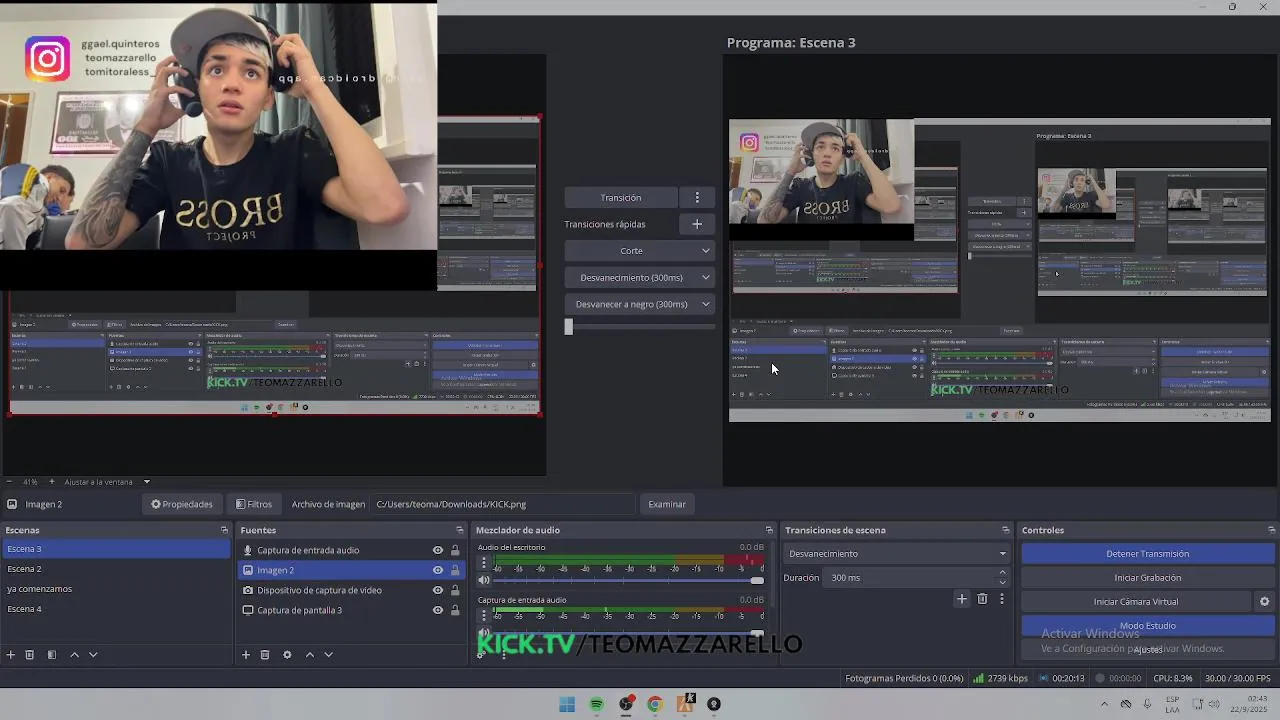Move selected scene up with the arrow
The image size is (1280, 720).
coord(74,655)
